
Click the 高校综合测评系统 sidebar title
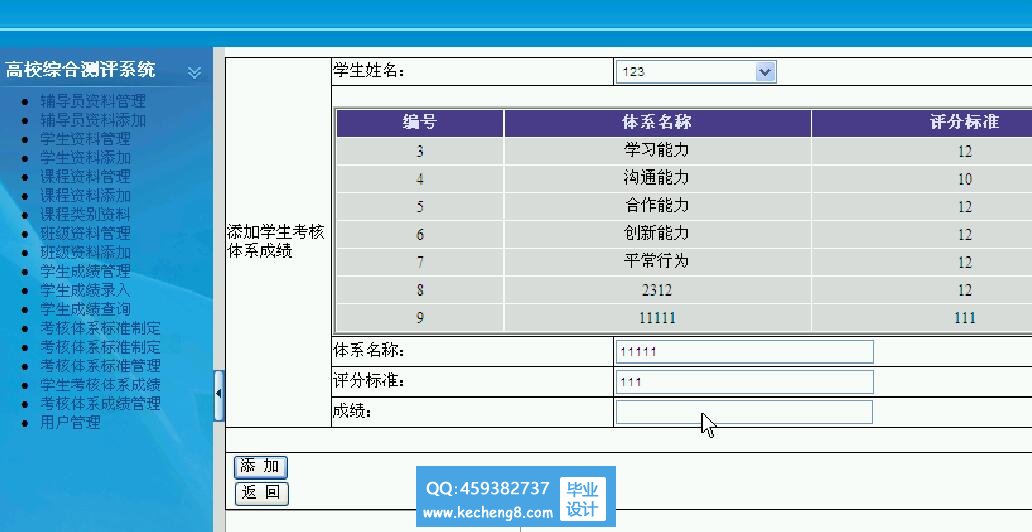click(80, 70)
